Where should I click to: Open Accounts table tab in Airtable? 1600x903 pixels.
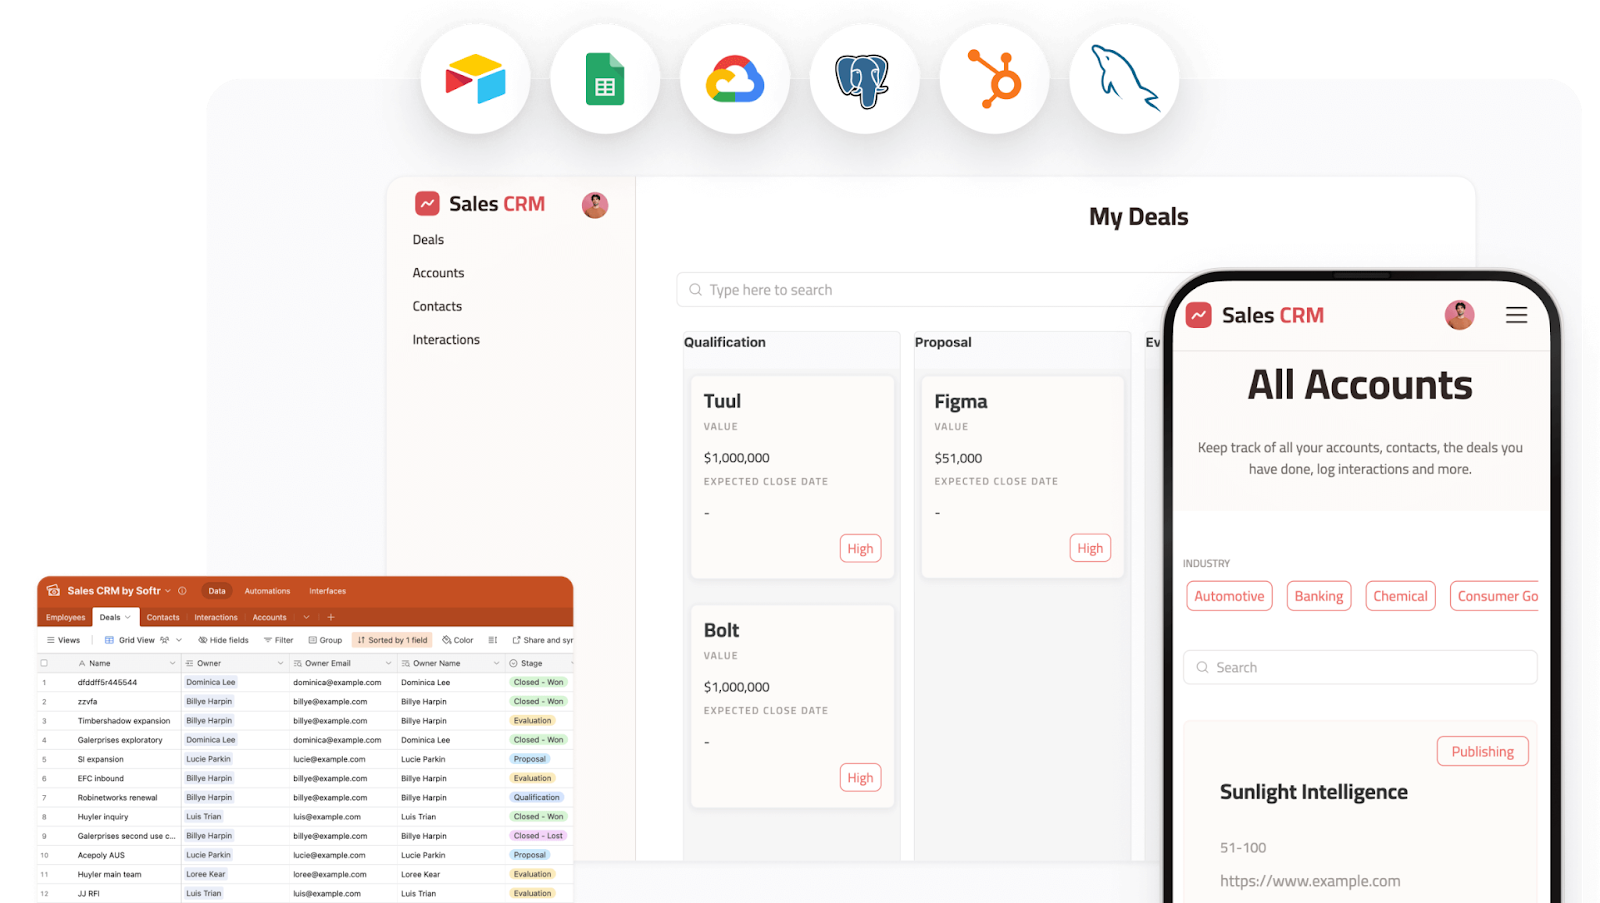tap(269, 617)
